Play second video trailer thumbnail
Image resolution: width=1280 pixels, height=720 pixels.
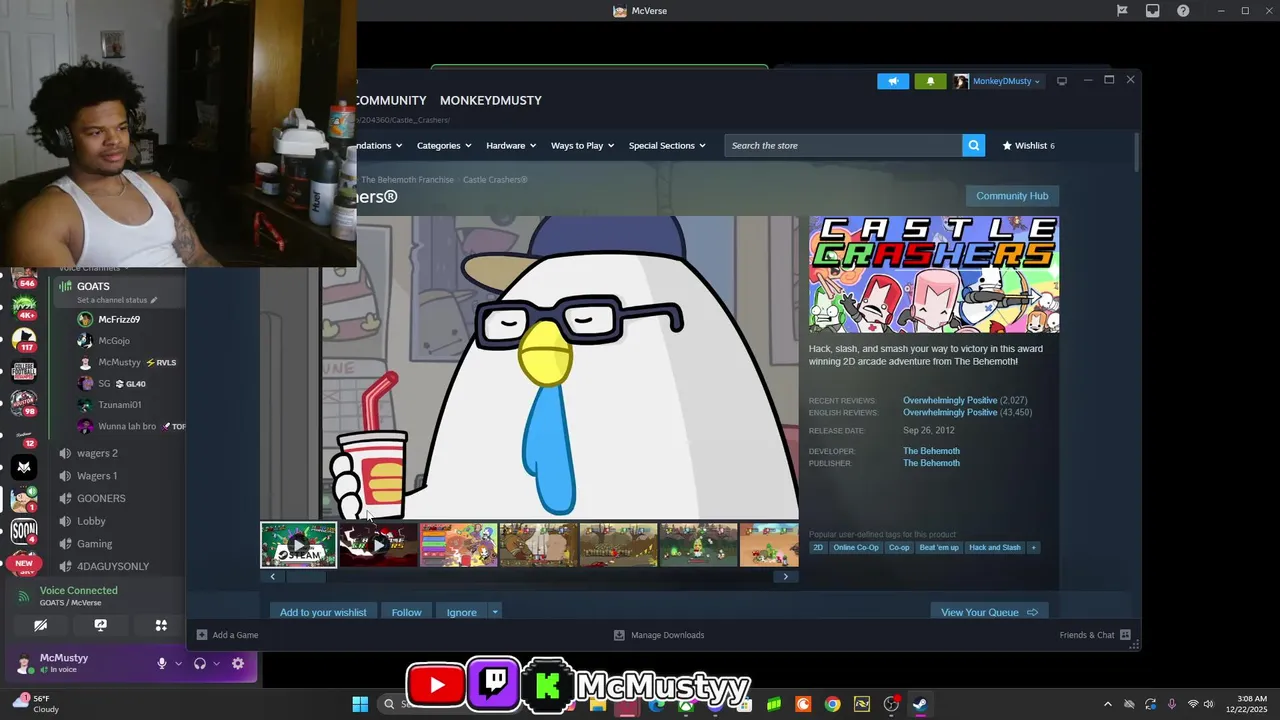click(379, 545)
